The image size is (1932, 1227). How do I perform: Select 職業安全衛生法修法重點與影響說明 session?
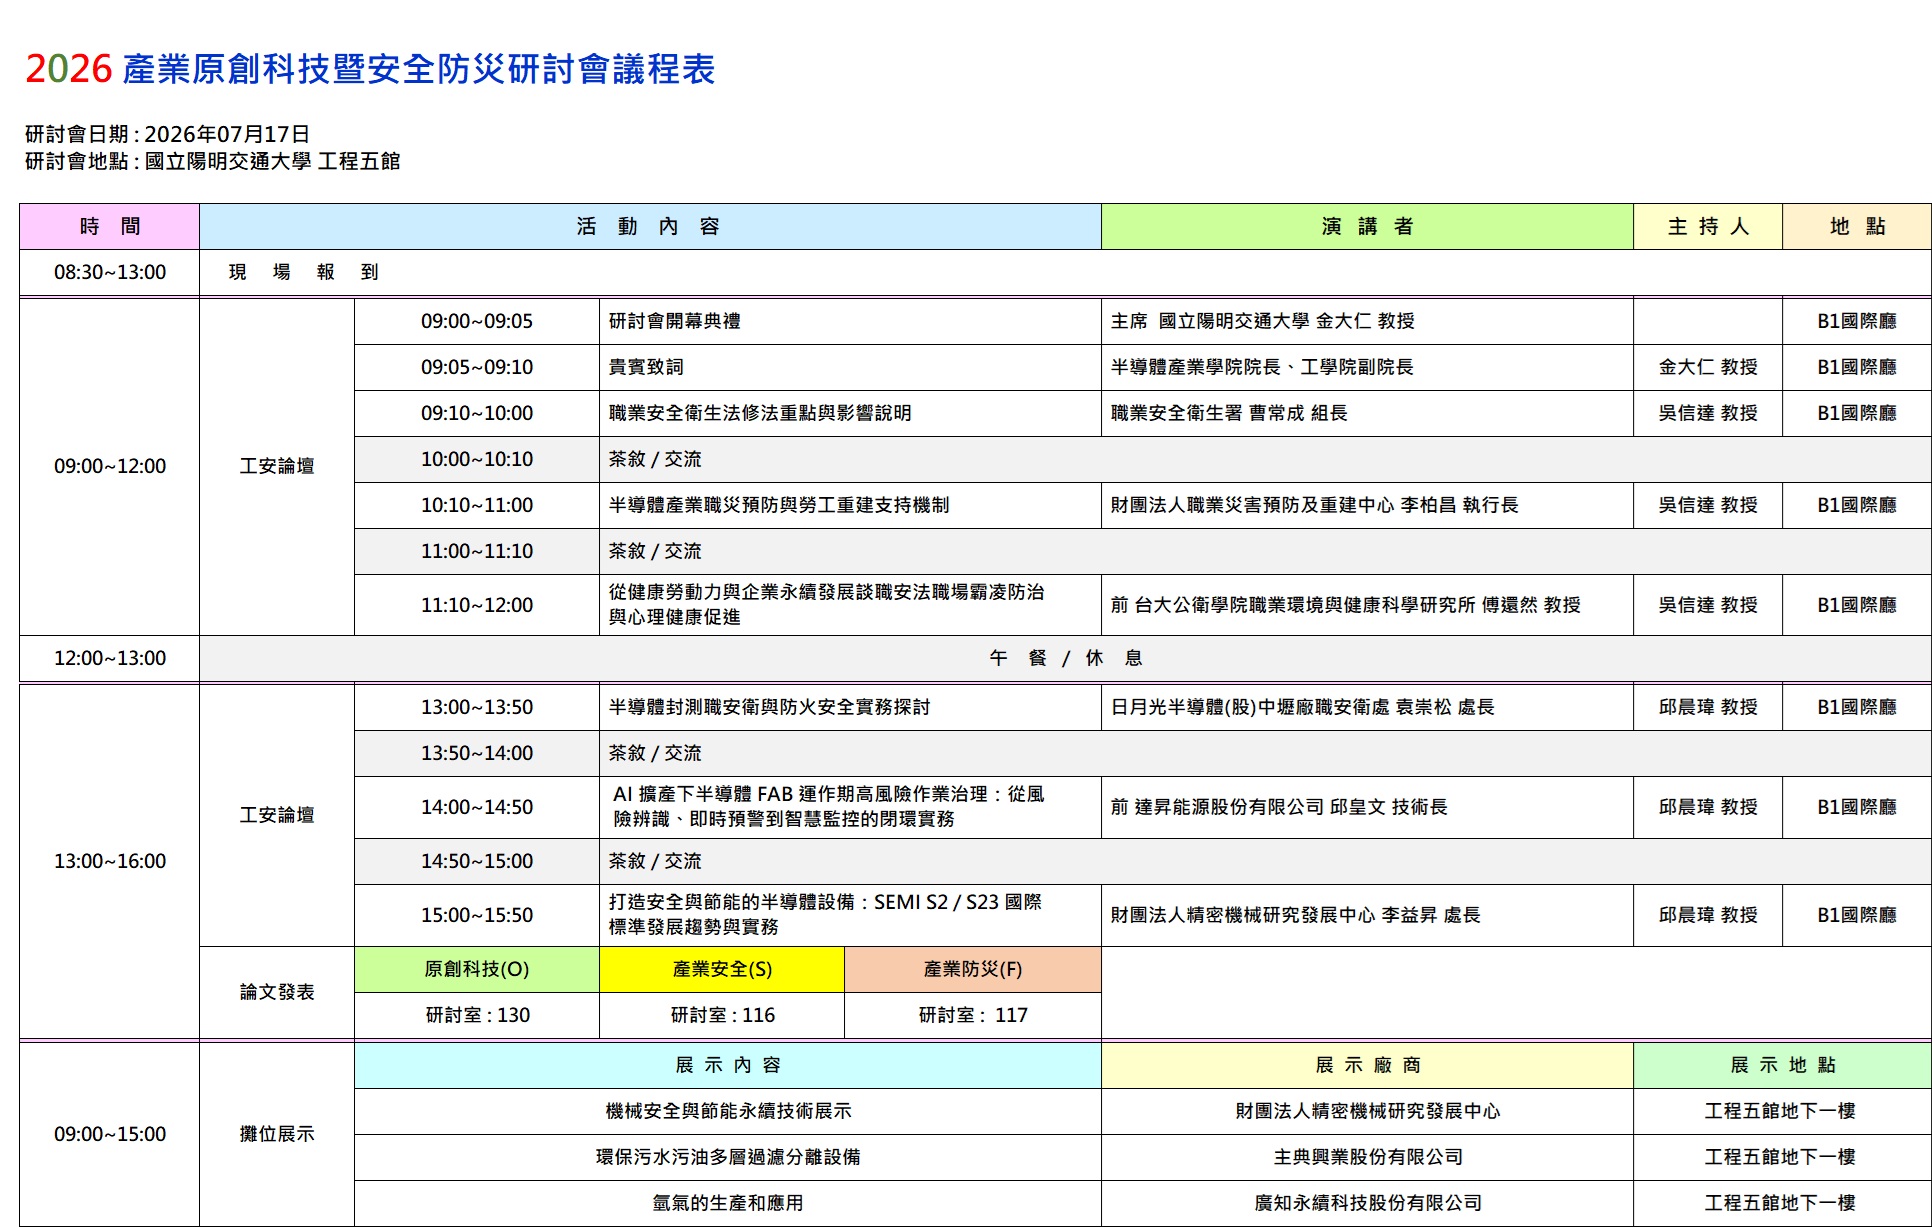[x=760, y=413]
